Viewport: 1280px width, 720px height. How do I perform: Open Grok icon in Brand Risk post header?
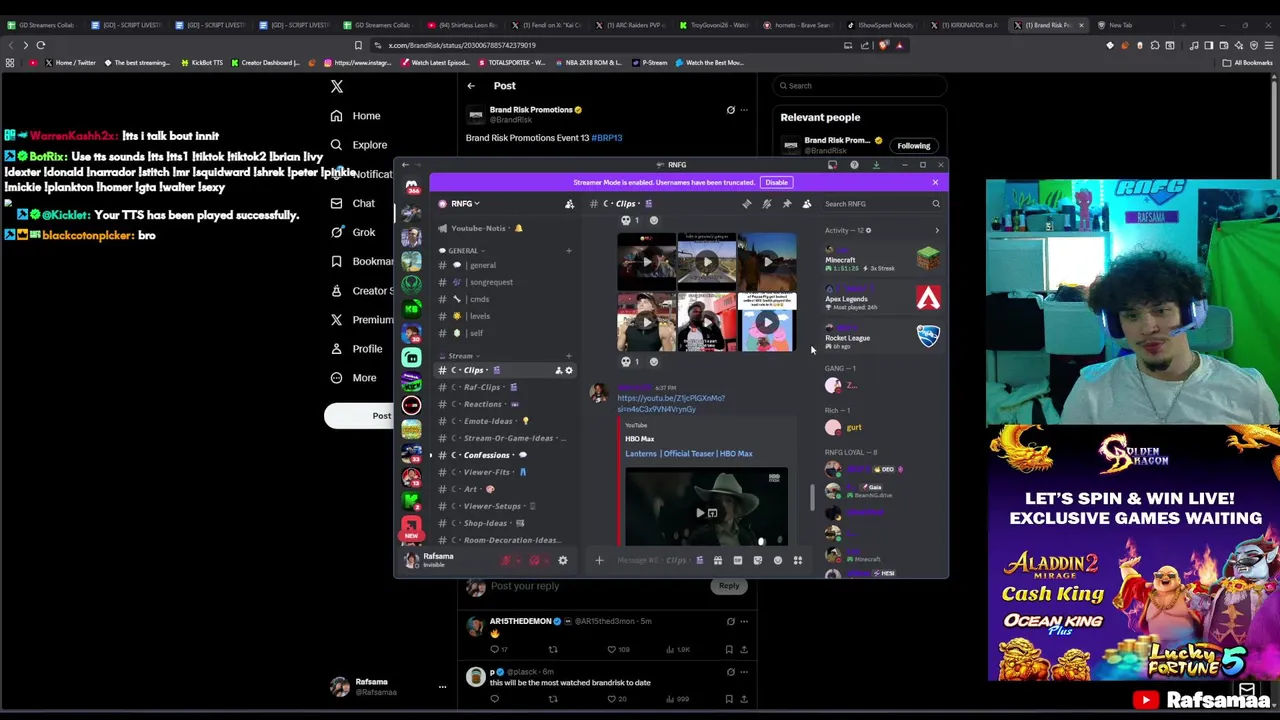[730, 110]
